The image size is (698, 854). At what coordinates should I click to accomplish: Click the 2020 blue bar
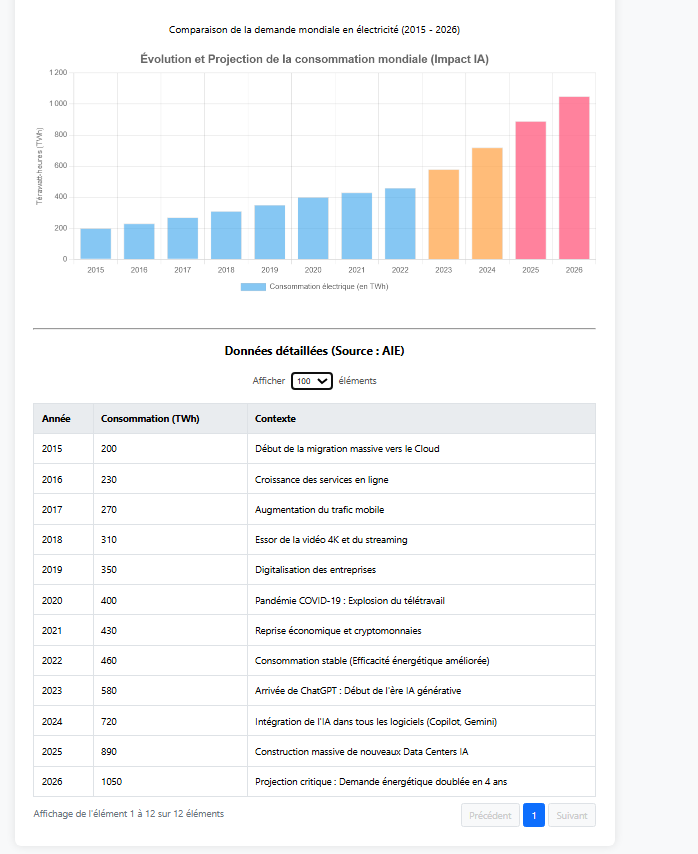[313, 228]
